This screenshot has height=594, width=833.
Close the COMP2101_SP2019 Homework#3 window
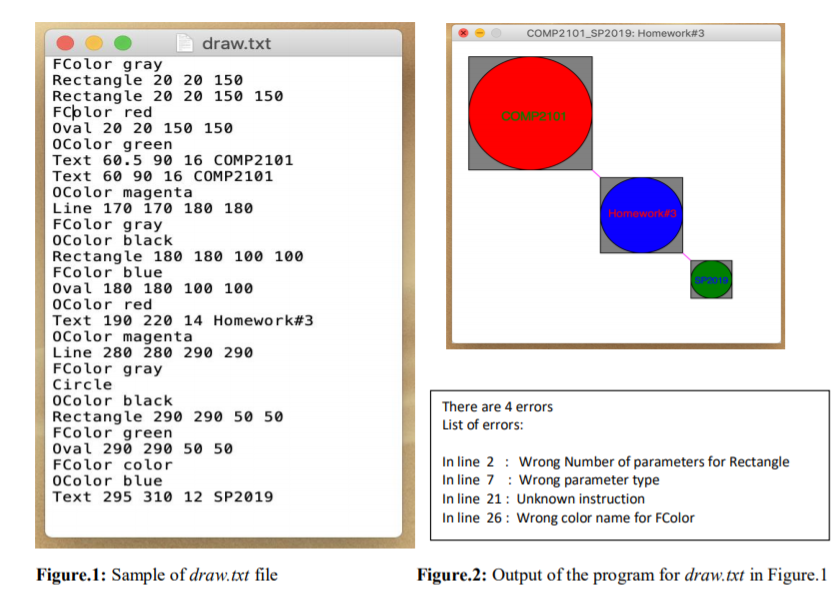[x=463, y=33]
